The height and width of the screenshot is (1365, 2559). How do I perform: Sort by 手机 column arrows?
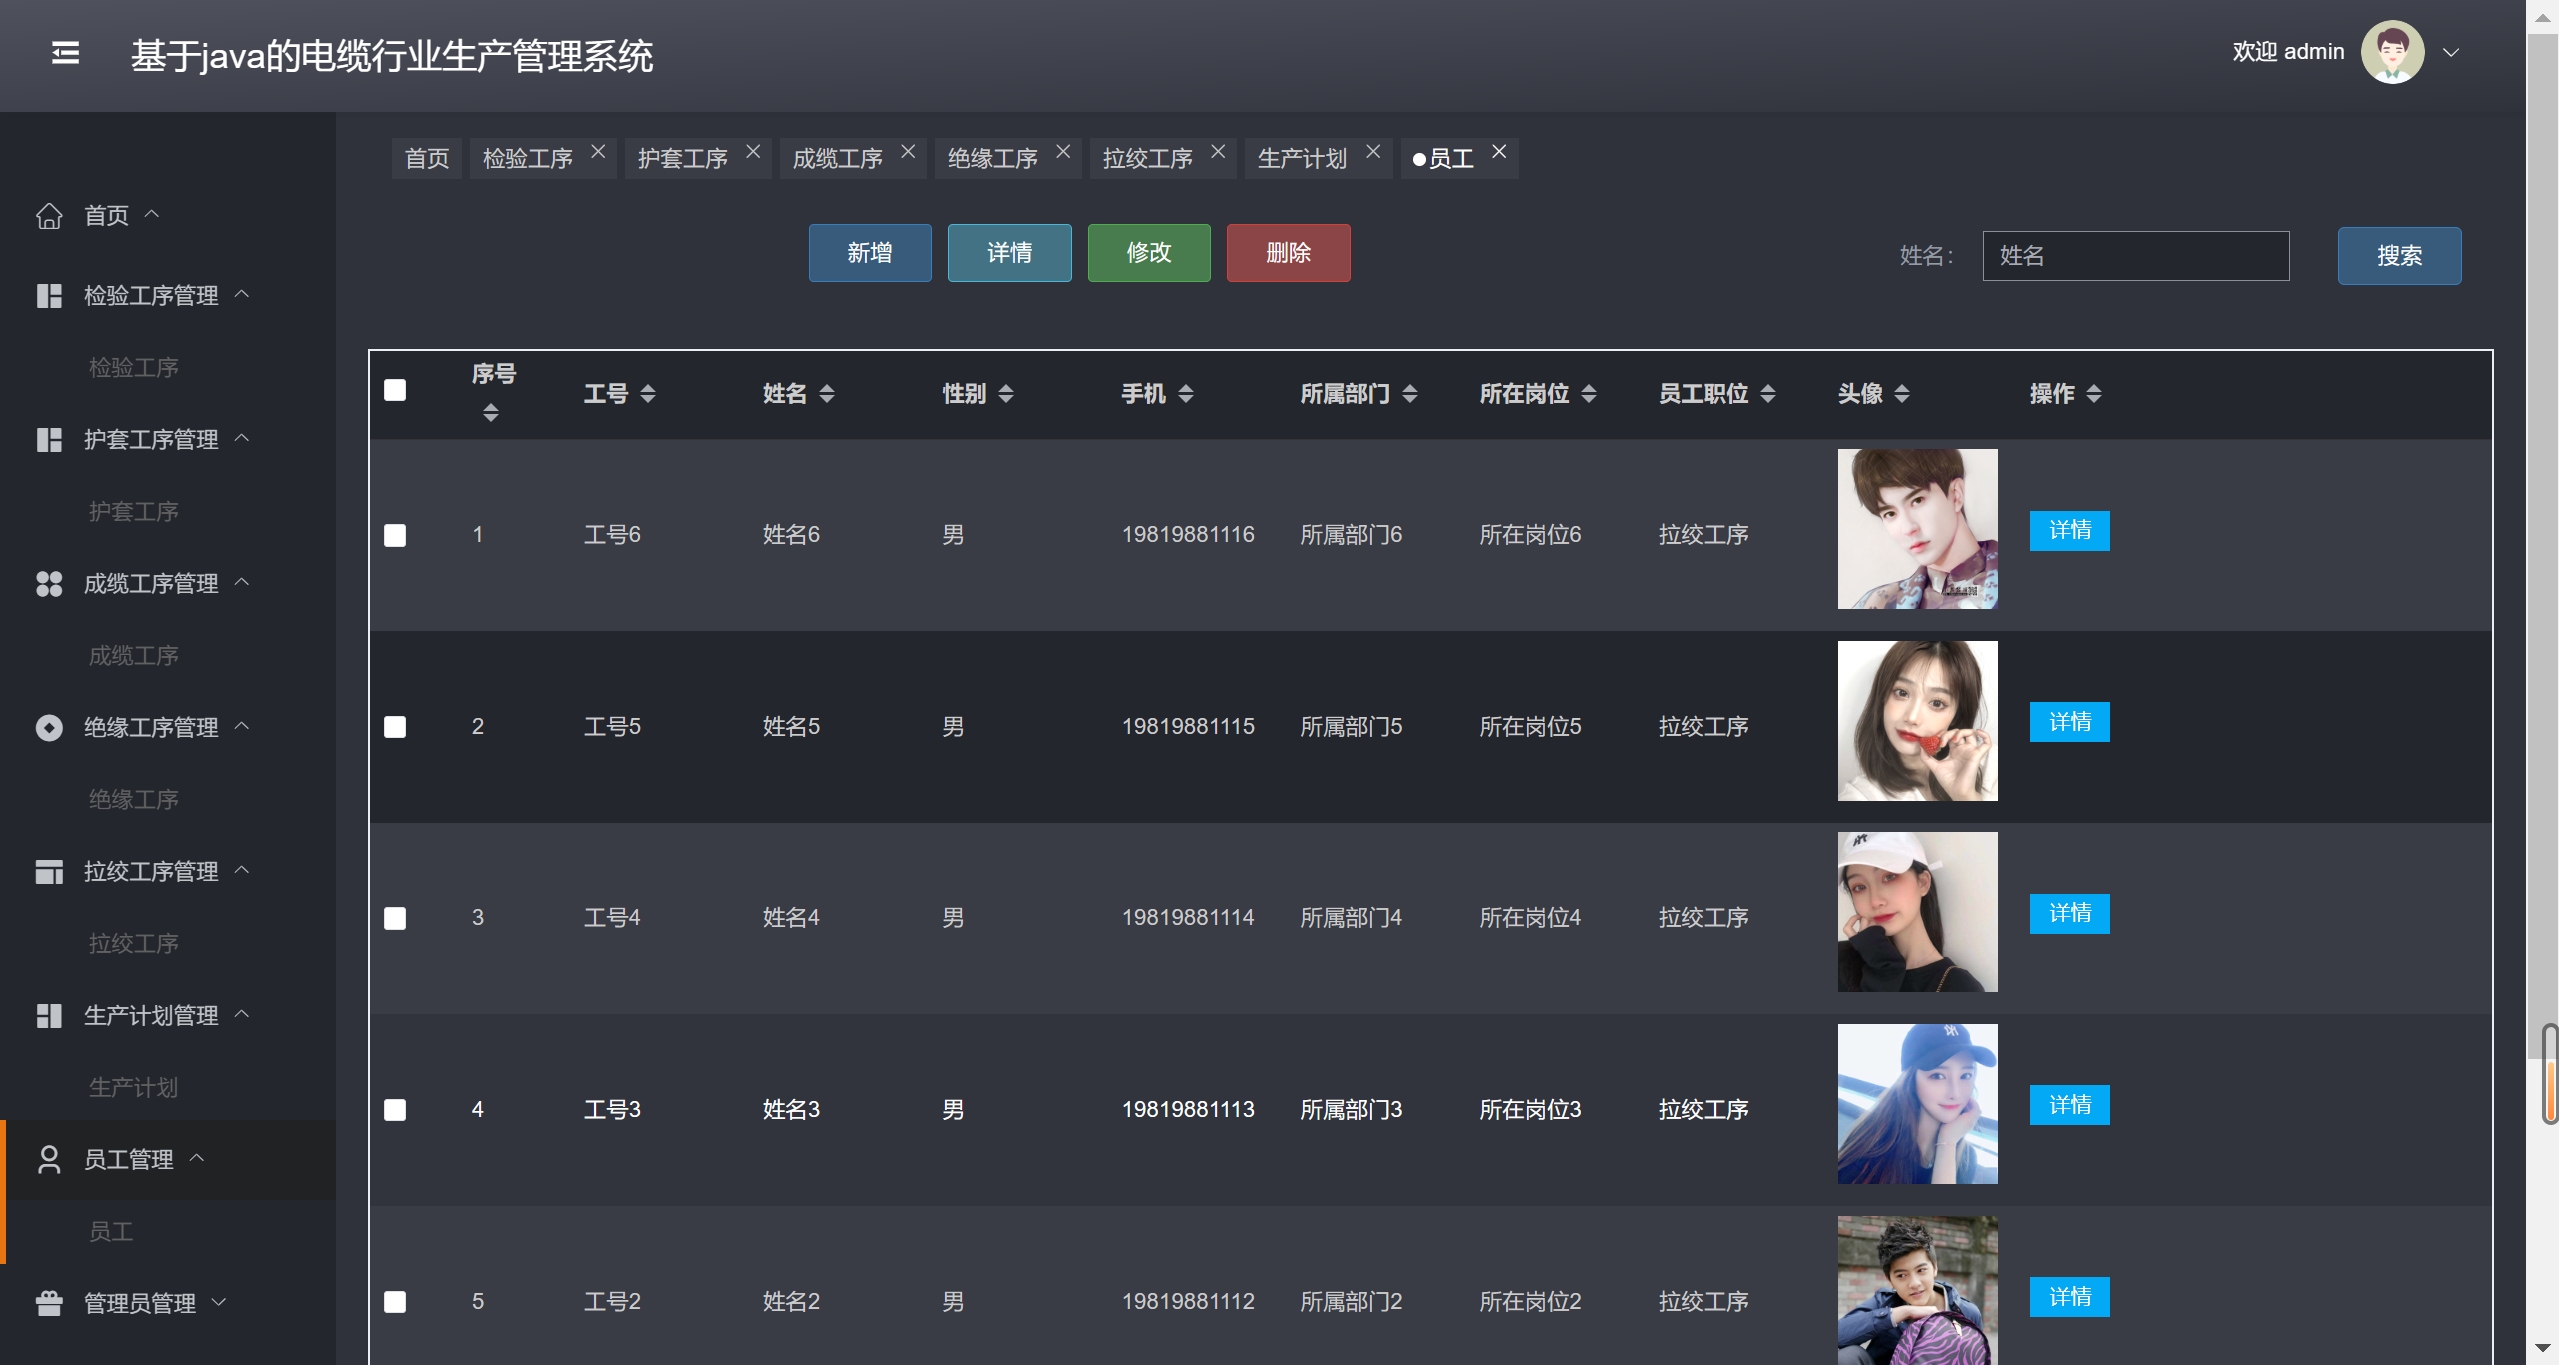click(1186, 394)
